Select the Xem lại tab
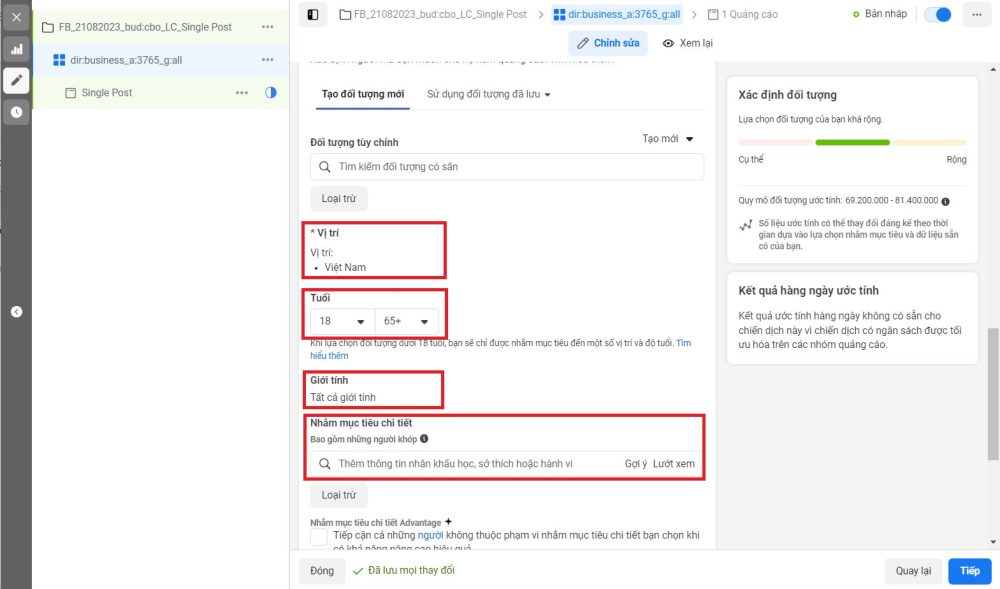Screen dimensions: 1000x589 click(x=688, y=43)
